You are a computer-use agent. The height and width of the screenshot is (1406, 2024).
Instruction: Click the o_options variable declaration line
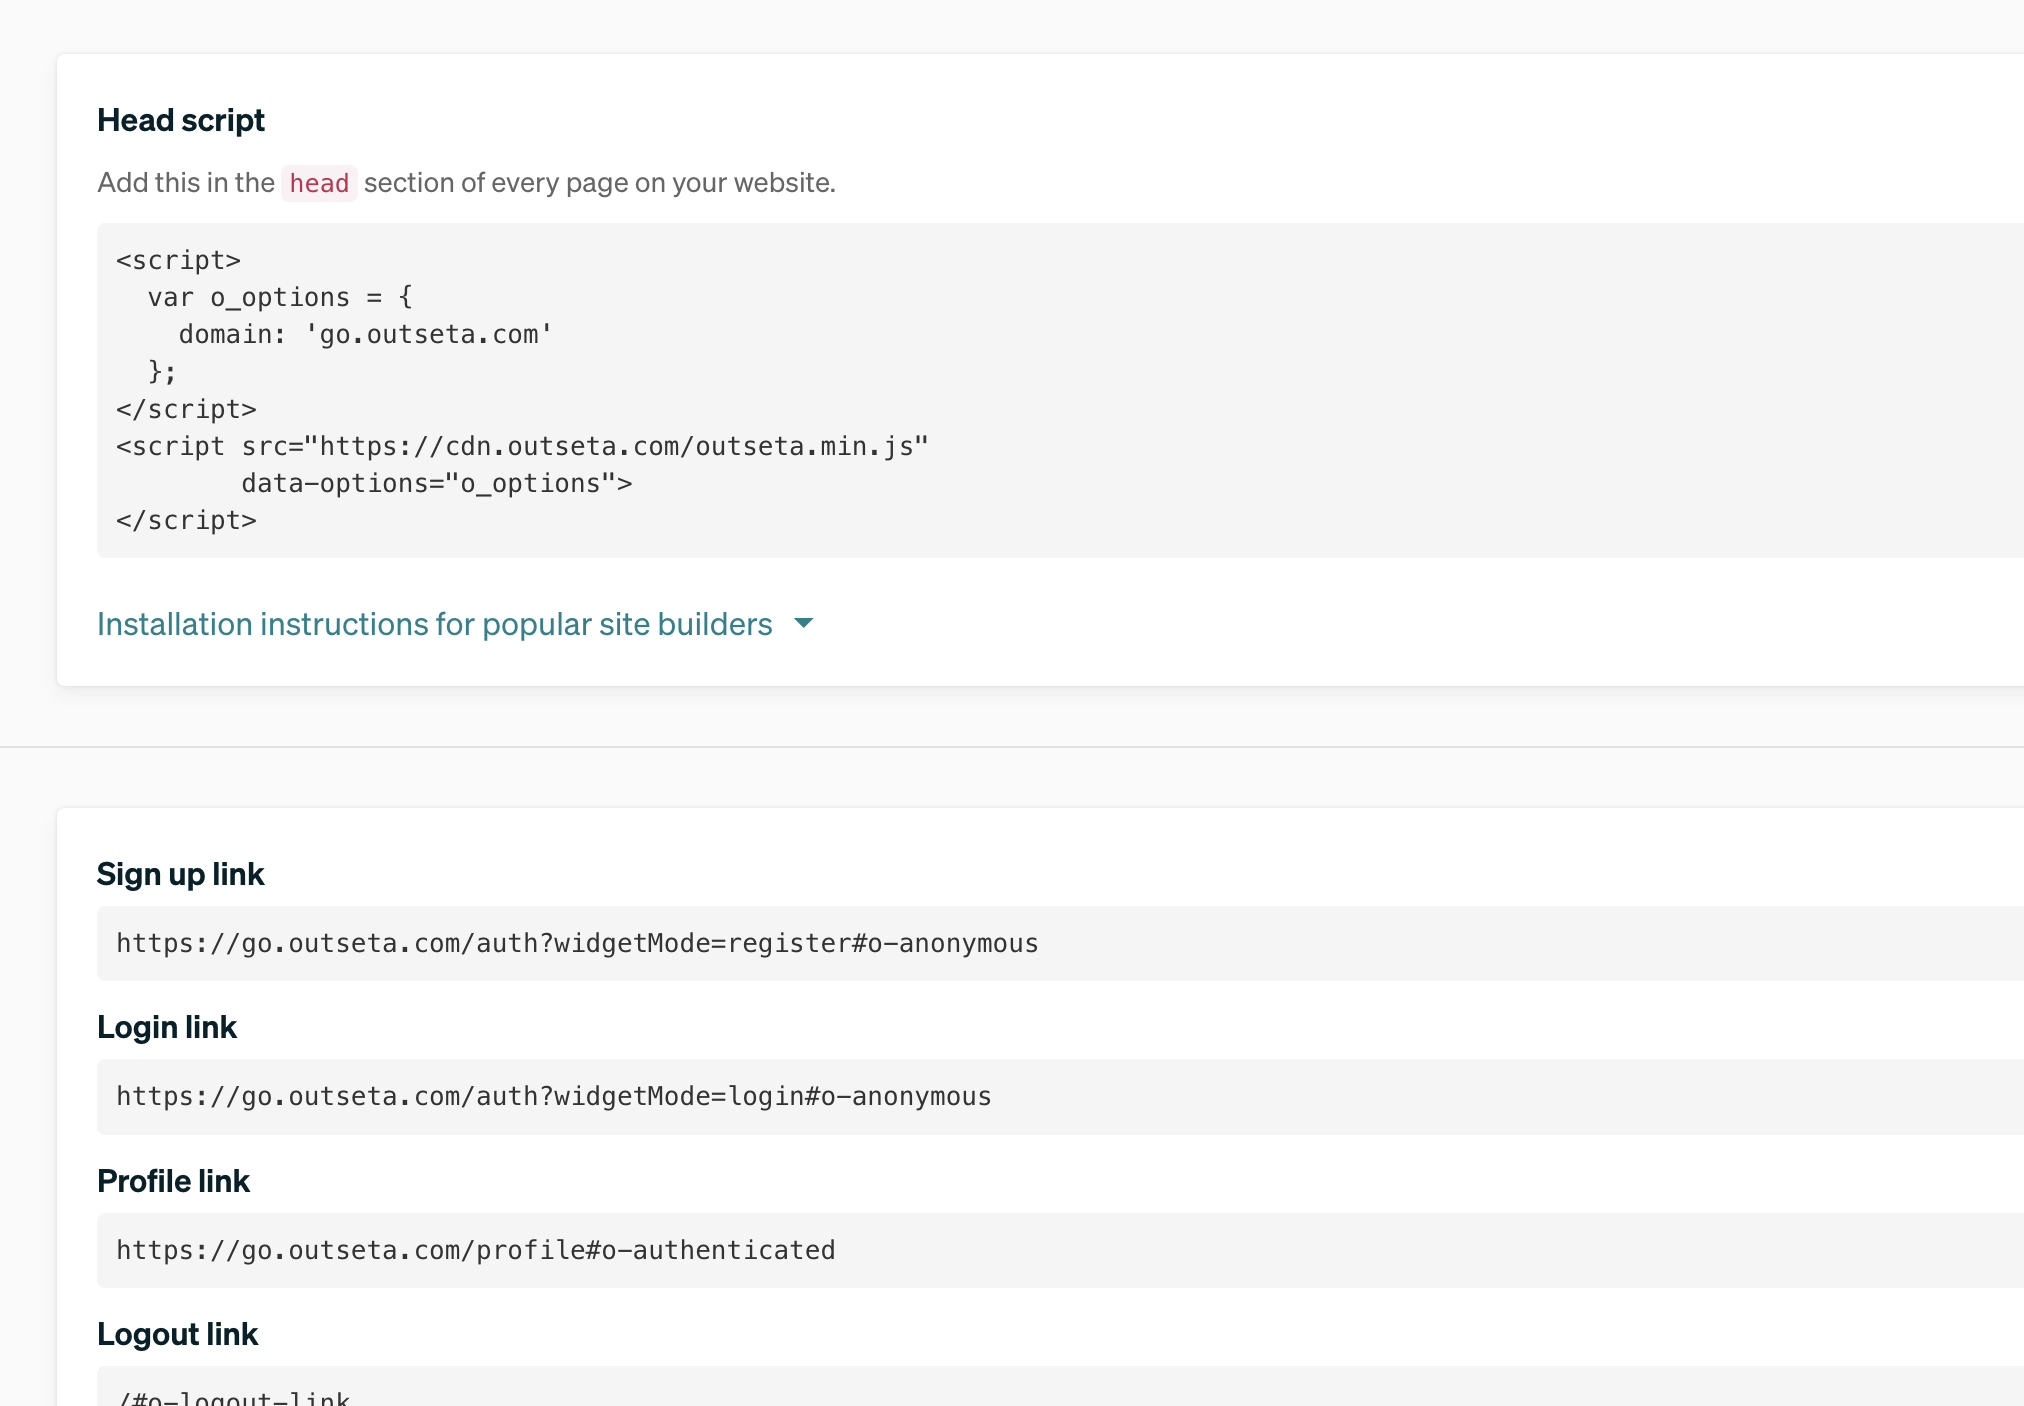pos(281,296)
